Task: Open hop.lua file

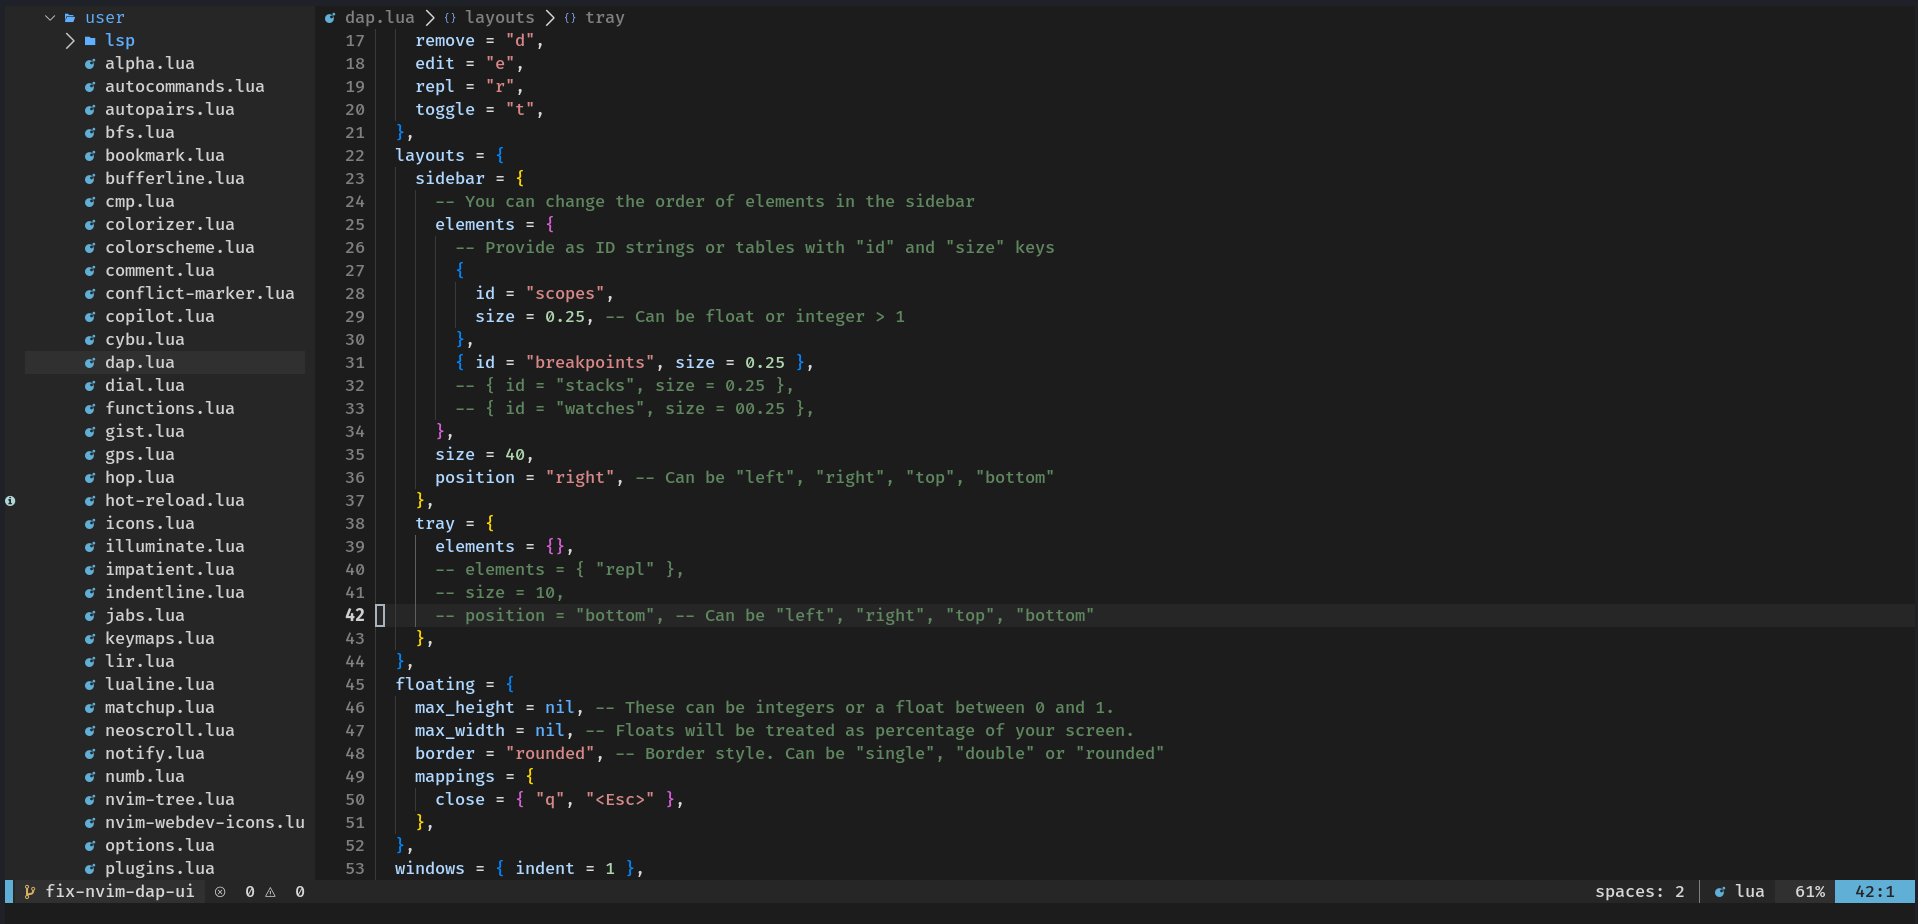Action: 140,478
